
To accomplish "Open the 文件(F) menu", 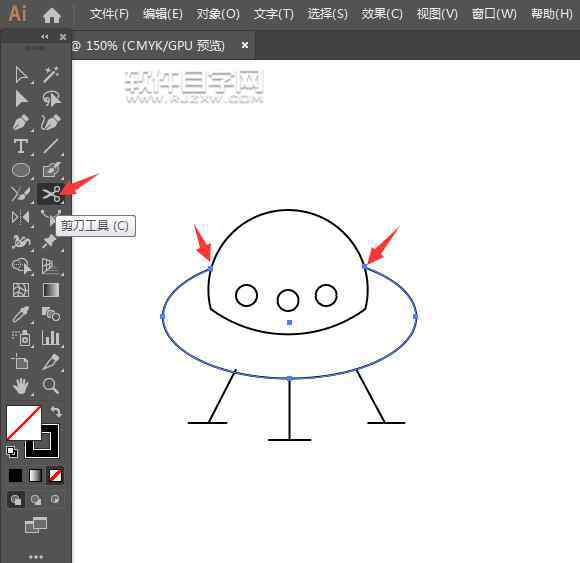I will 109,14.
